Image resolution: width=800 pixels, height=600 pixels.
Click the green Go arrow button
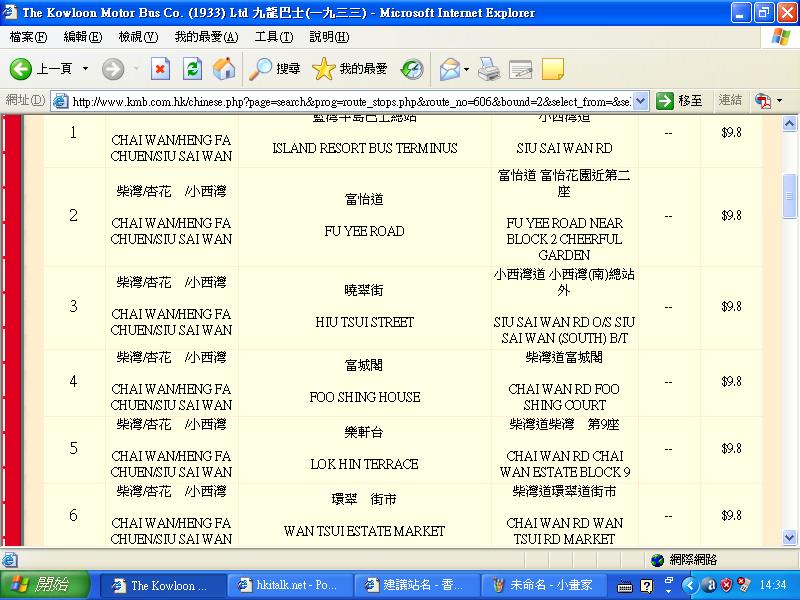(665, 101)
